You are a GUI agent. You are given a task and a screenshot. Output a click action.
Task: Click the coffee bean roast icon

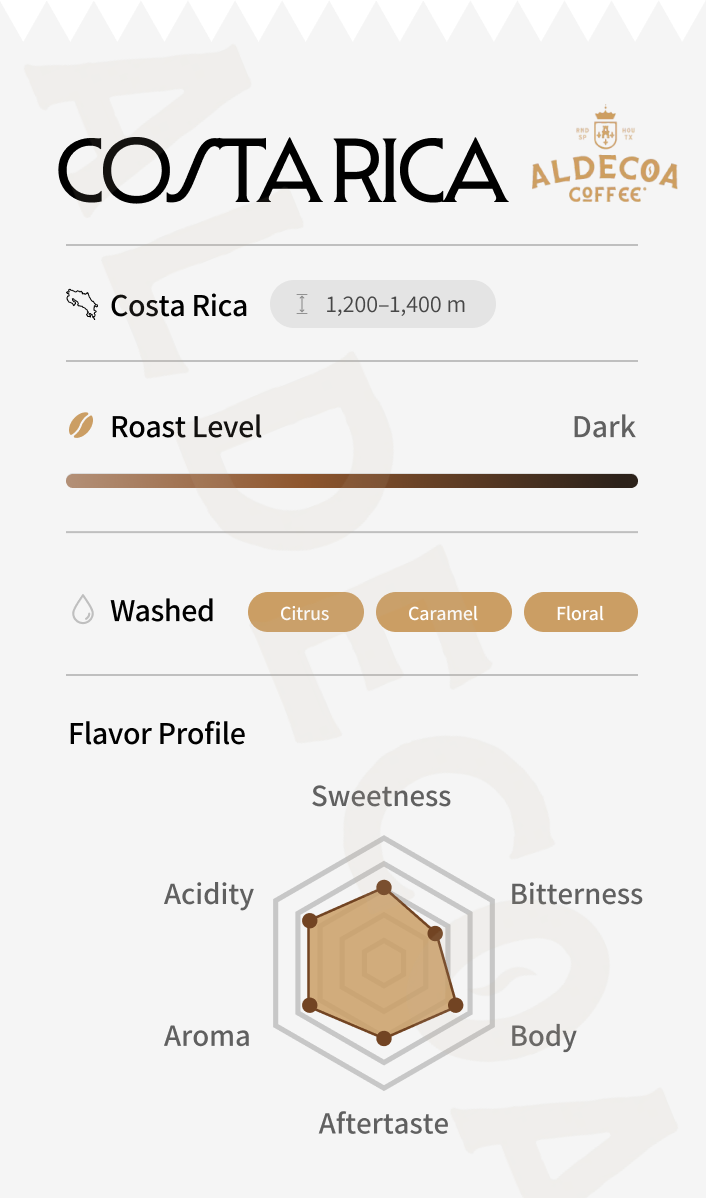tap(81, 427)
